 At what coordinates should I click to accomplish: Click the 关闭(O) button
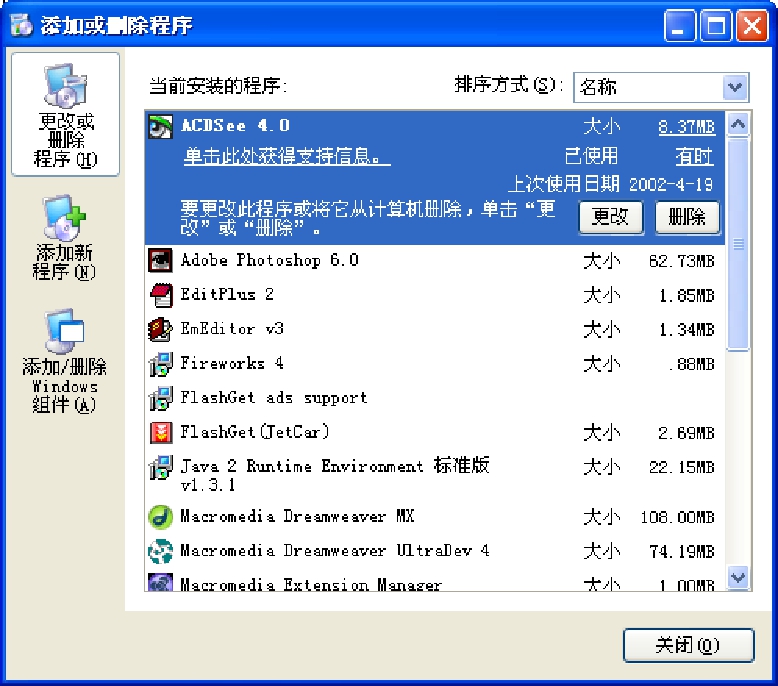coord(688,645)
